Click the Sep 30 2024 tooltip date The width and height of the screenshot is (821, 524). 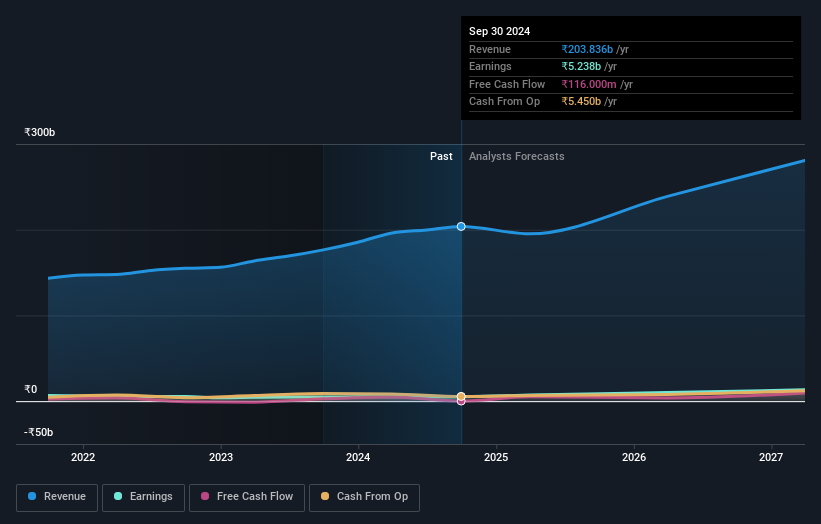click(500, 31)
